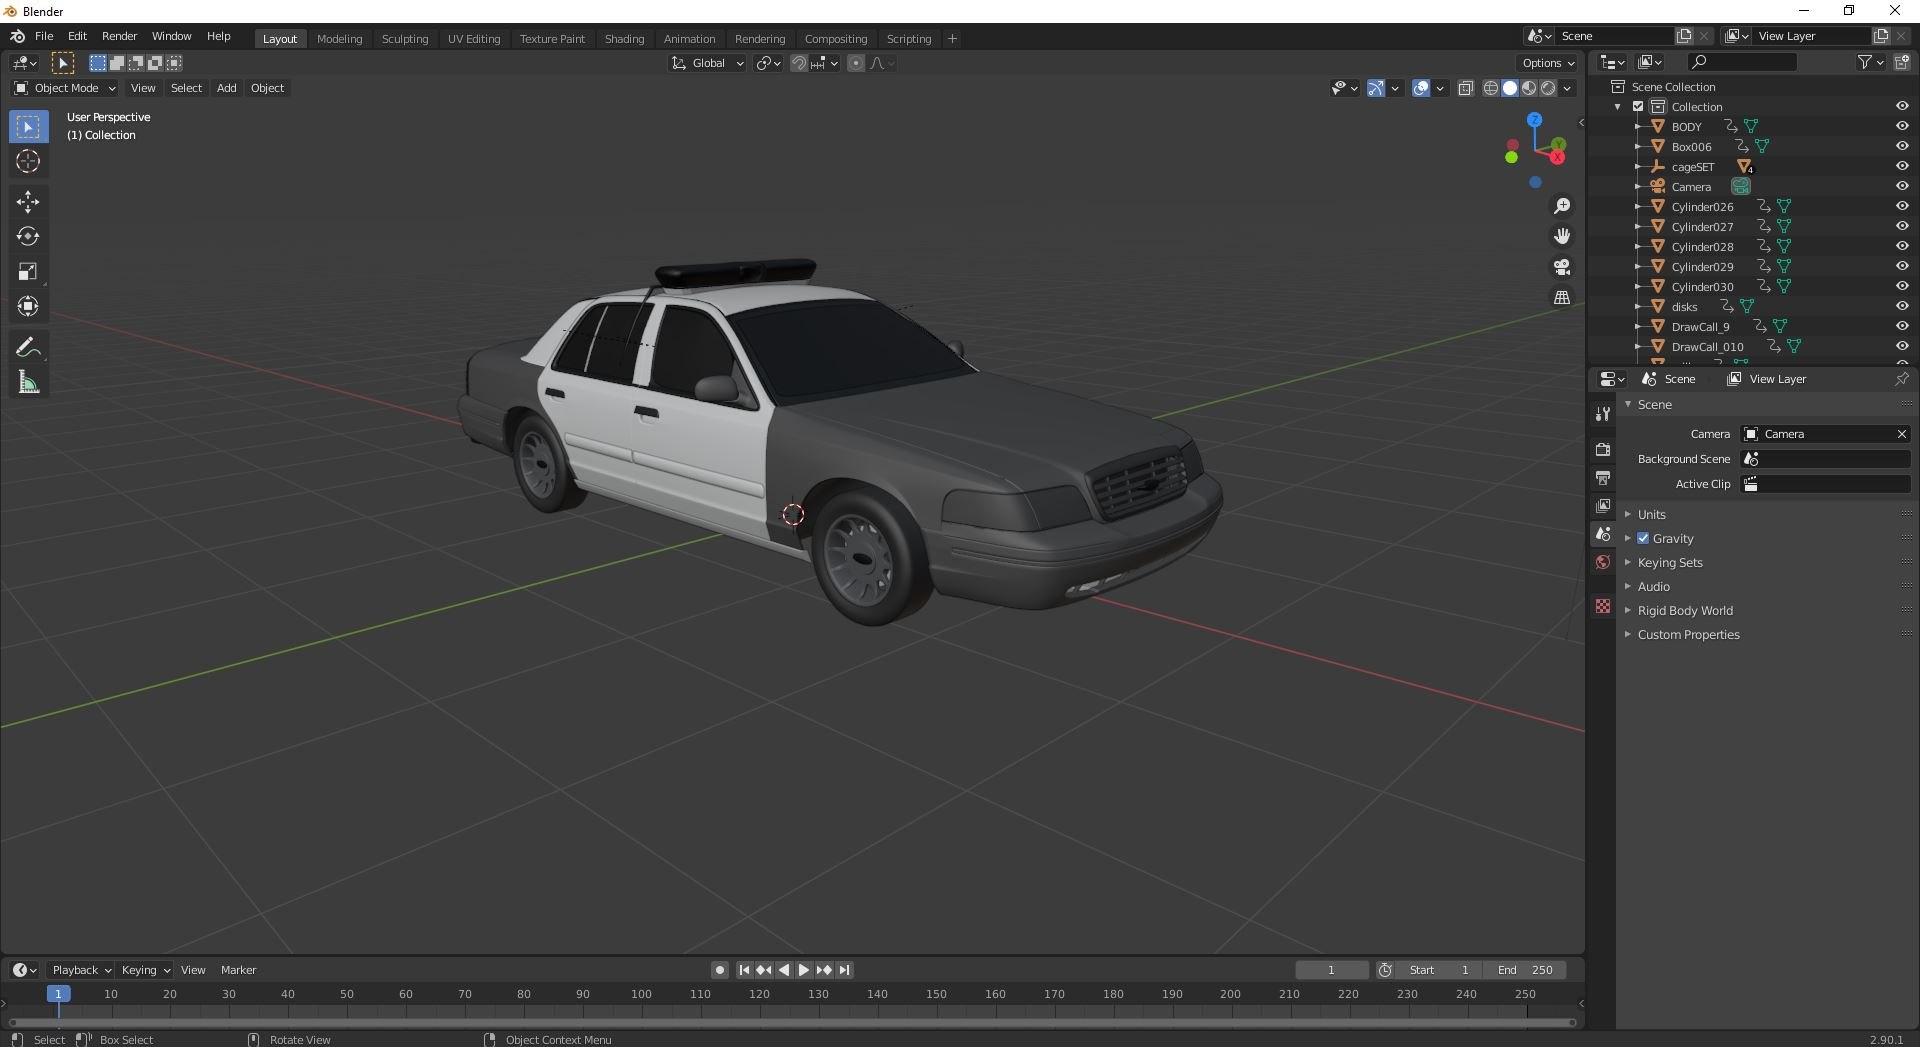This screenshot has height=1047, width=1920.
Task: Expand the Rigid Body World panel
Action: pyautogui.click(x=1684, y=610)
